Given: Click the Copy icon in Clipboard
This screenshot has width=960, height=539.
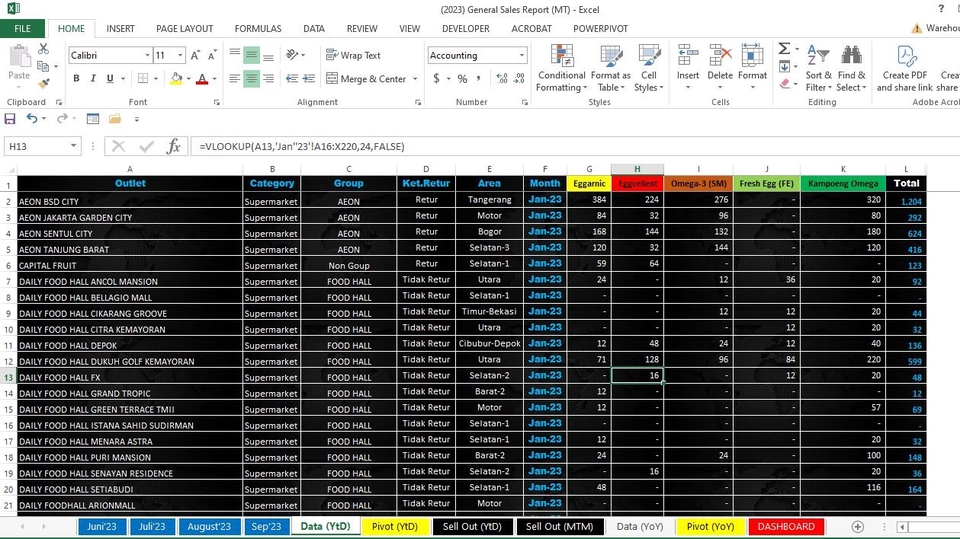Looking at the screenshot, I should tap(42, 66).
